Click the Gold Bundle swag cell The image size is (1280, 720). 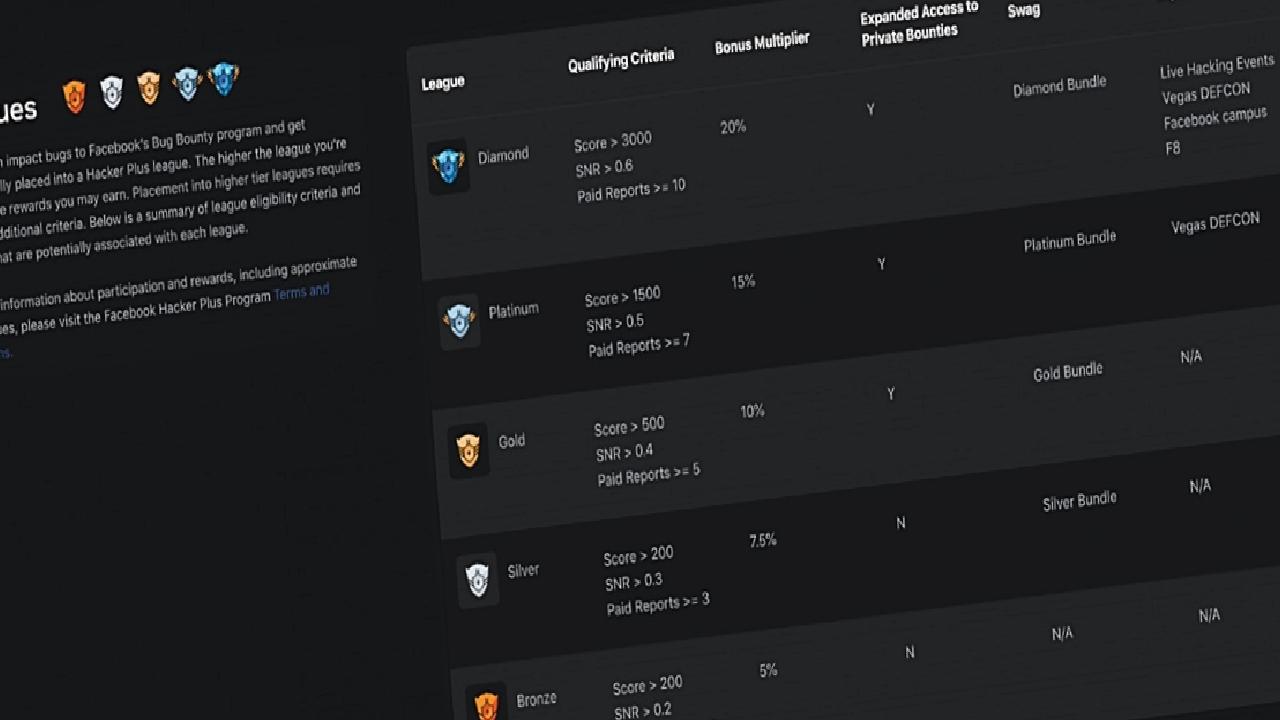(x=1068, y=372)
